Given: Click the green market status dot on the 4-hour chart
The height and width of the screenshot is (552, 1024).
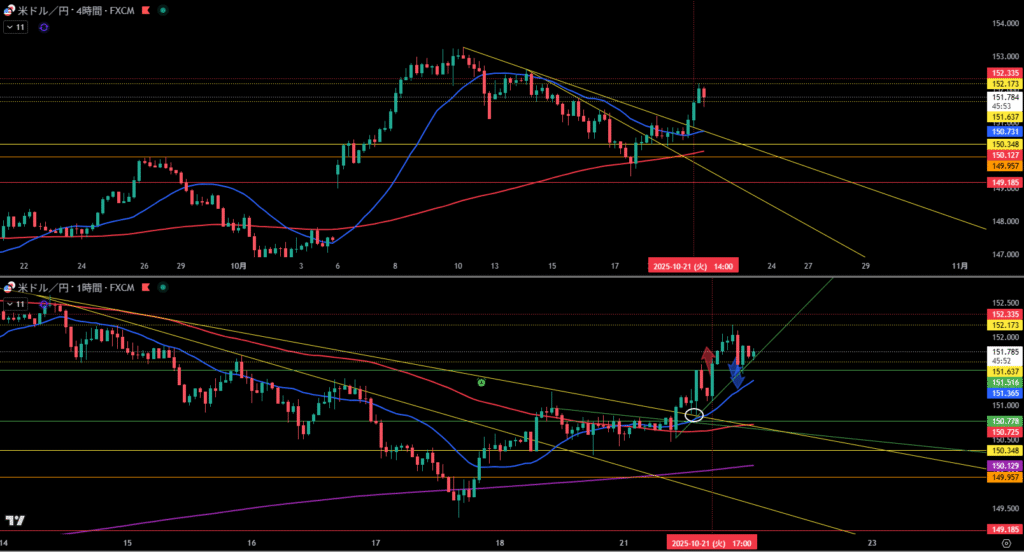Looking at the screenshot, I should [x=164, y=10].
